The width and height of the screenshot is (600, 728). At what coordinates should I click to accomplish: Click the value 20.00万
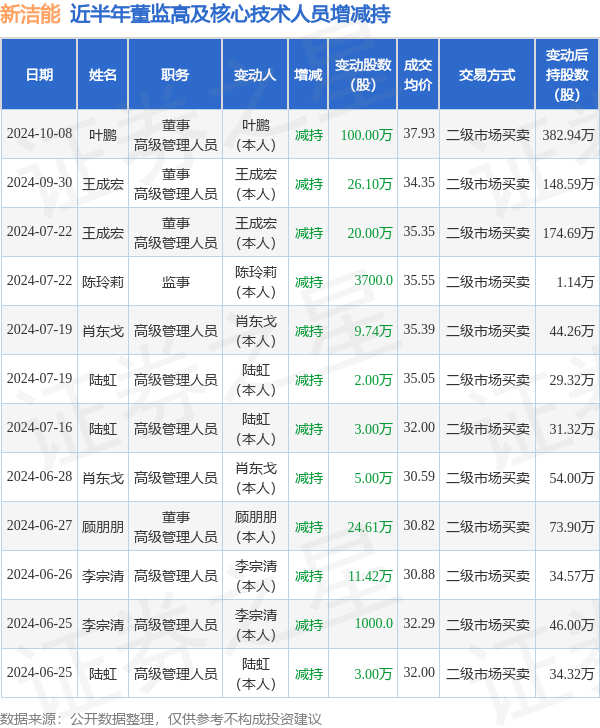click(370, 233)
